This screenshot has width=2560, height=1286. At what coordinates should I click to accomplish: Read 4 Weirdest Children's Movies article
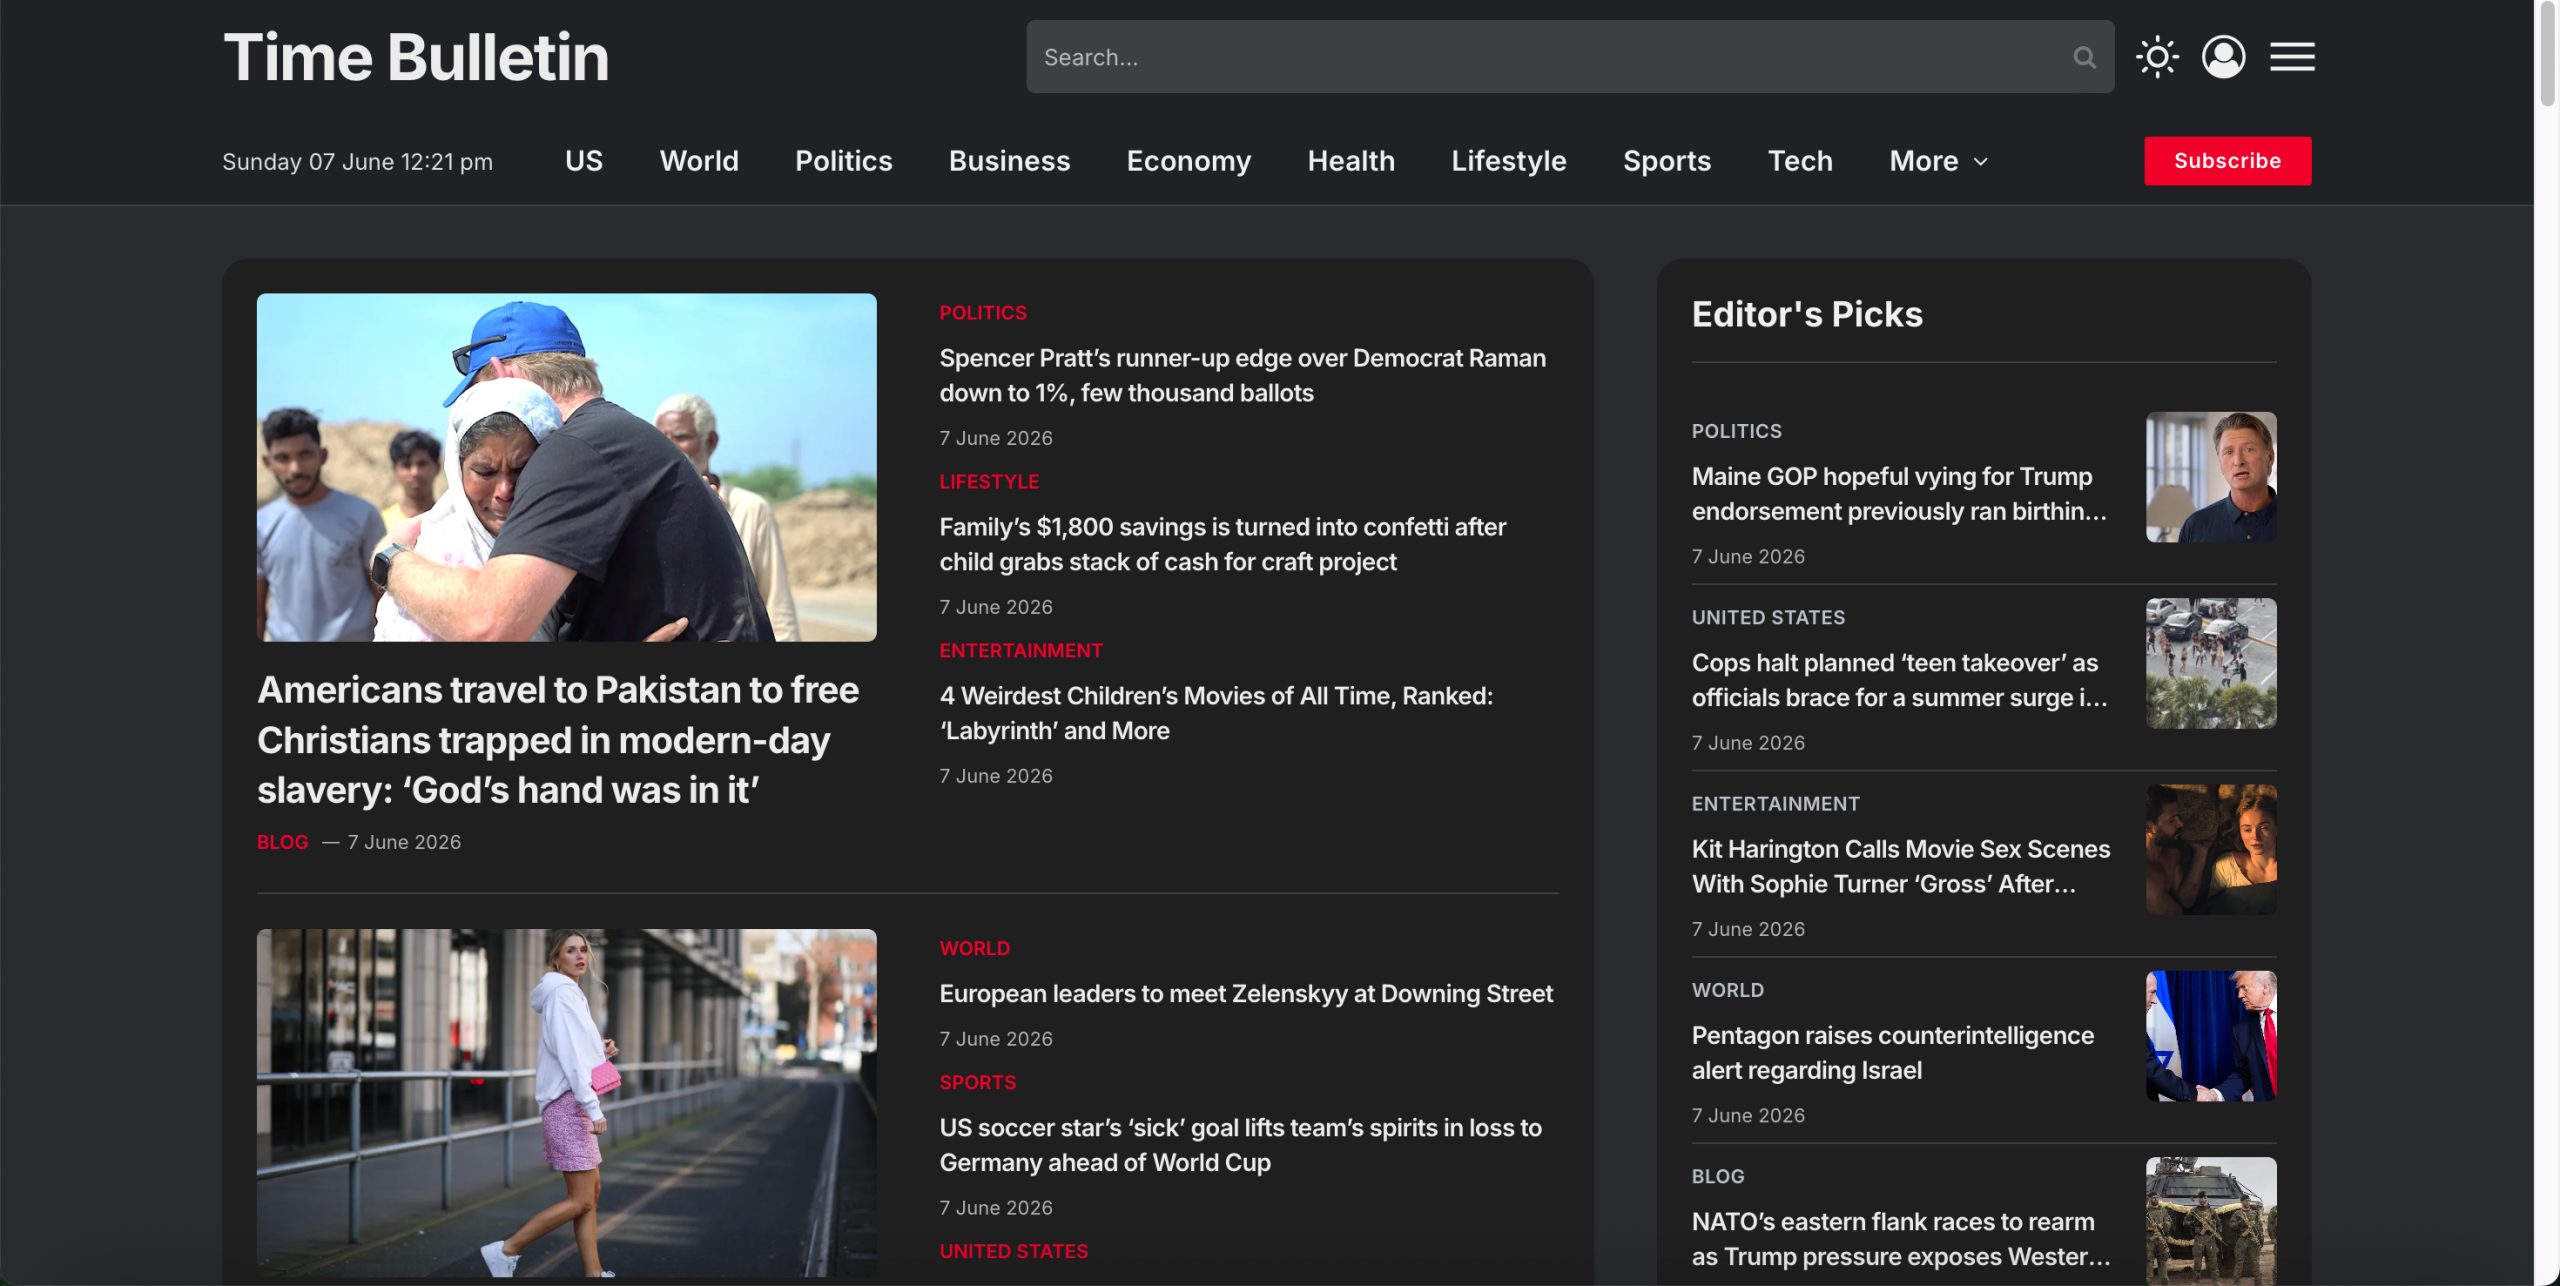tap(1216, 713)
